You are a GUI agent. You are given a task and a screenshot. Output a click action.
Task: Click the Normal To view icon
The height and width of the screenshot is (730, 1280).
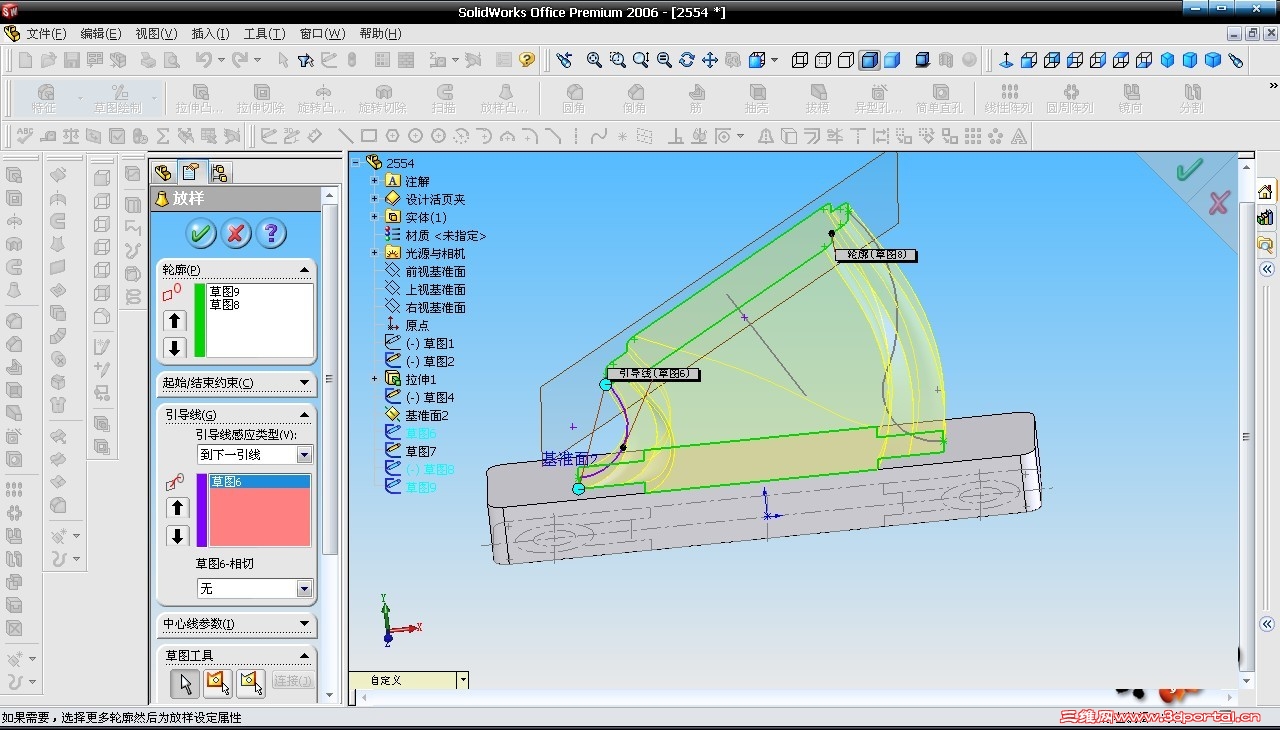tap(1006, 60)
